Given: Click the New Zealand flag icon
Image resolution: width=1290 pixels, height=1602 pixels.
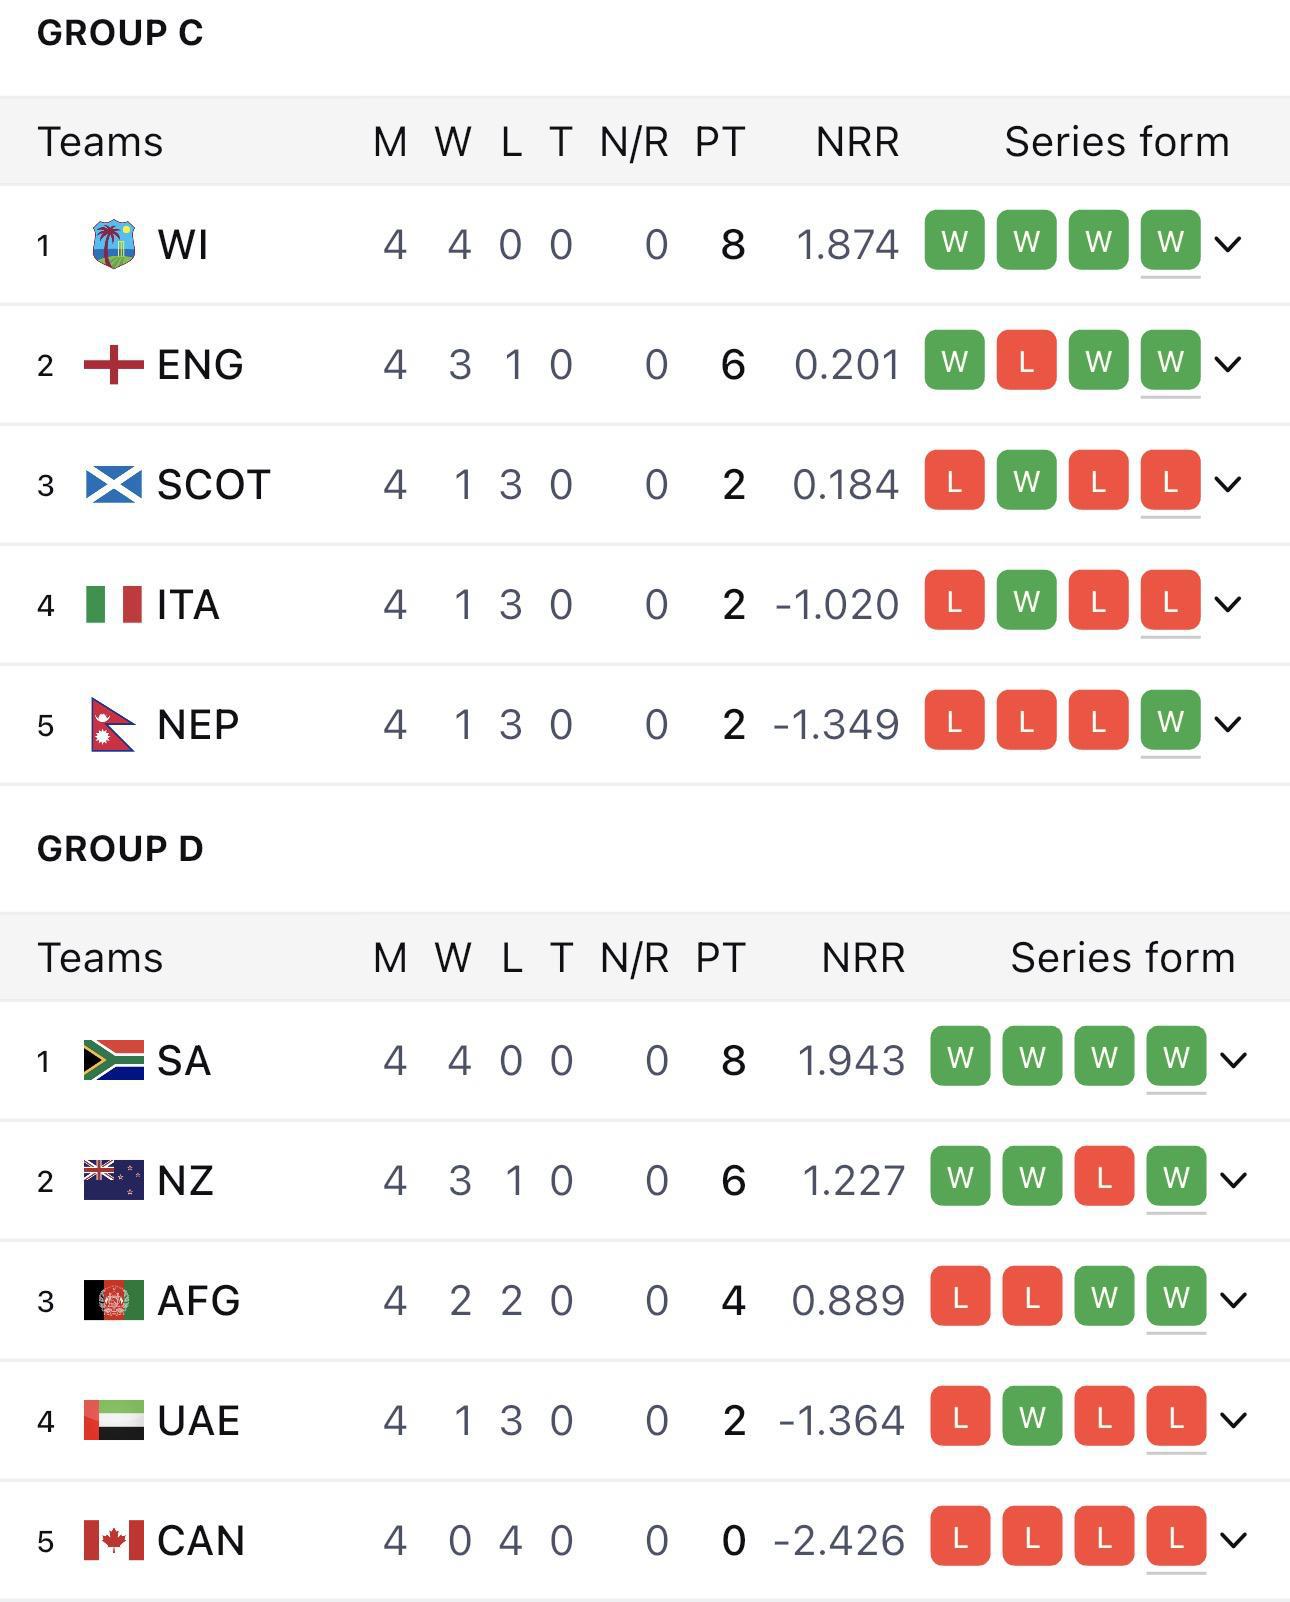Looking at the screenshot, I should click(113, 1180).
